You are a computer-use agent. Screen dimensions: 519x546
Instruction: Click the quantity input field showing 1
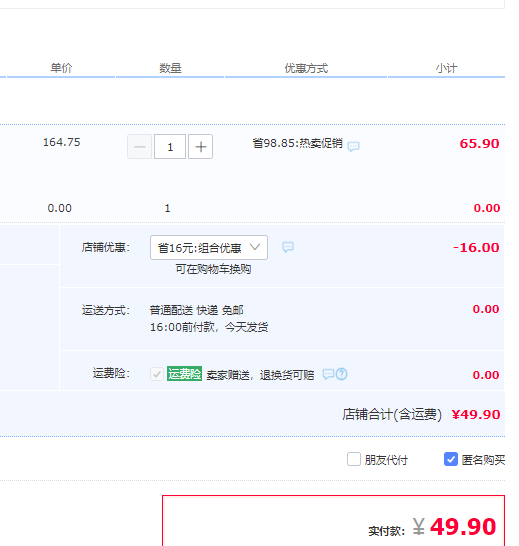170,147
